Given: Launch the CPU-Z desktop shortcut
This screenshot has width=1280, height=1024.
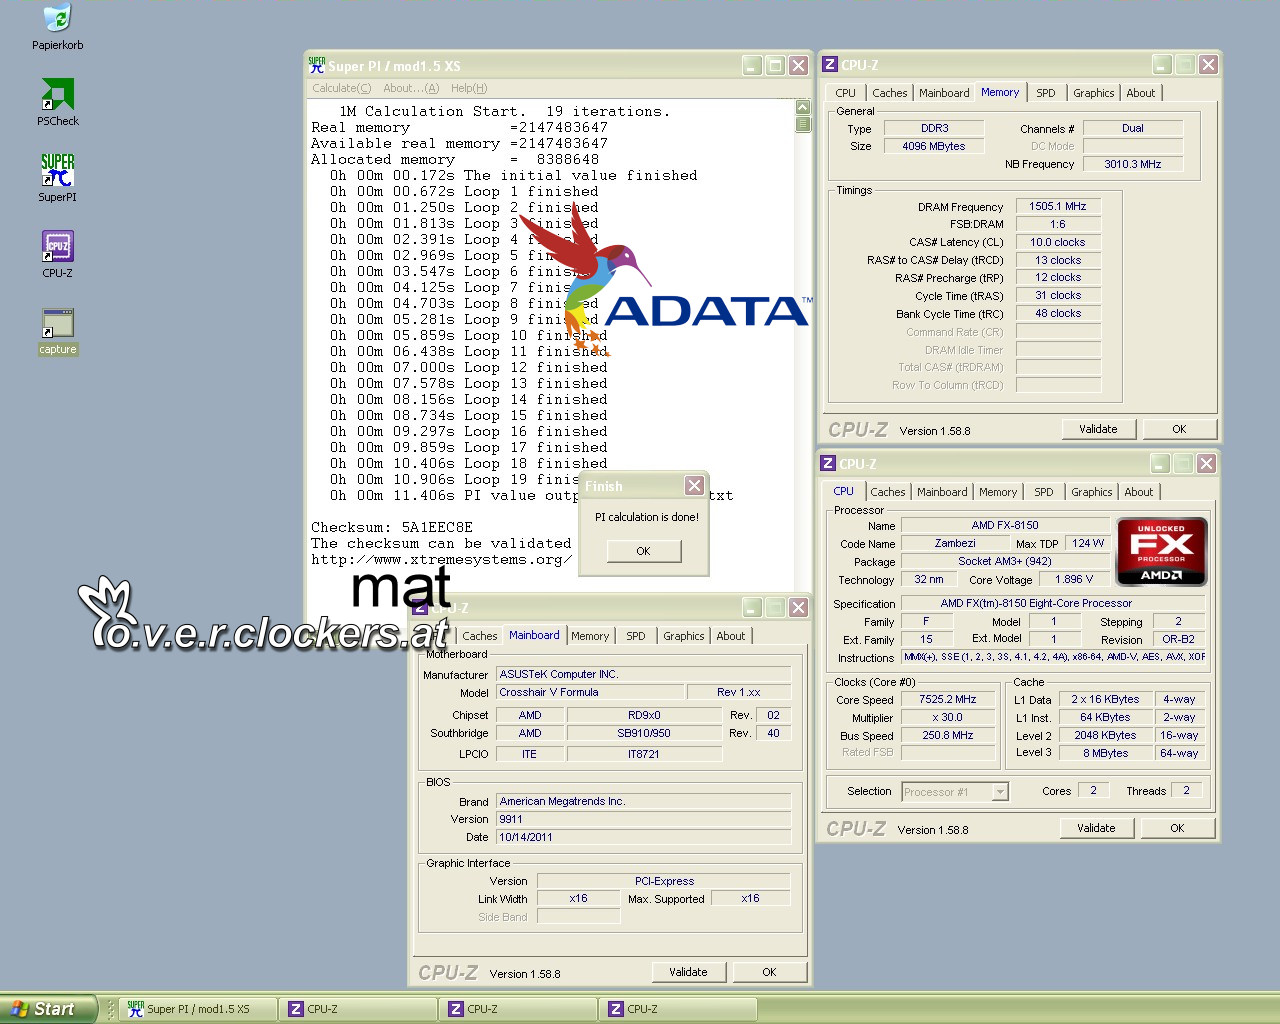Looking at the screenshot, I should tap(57, 255).
